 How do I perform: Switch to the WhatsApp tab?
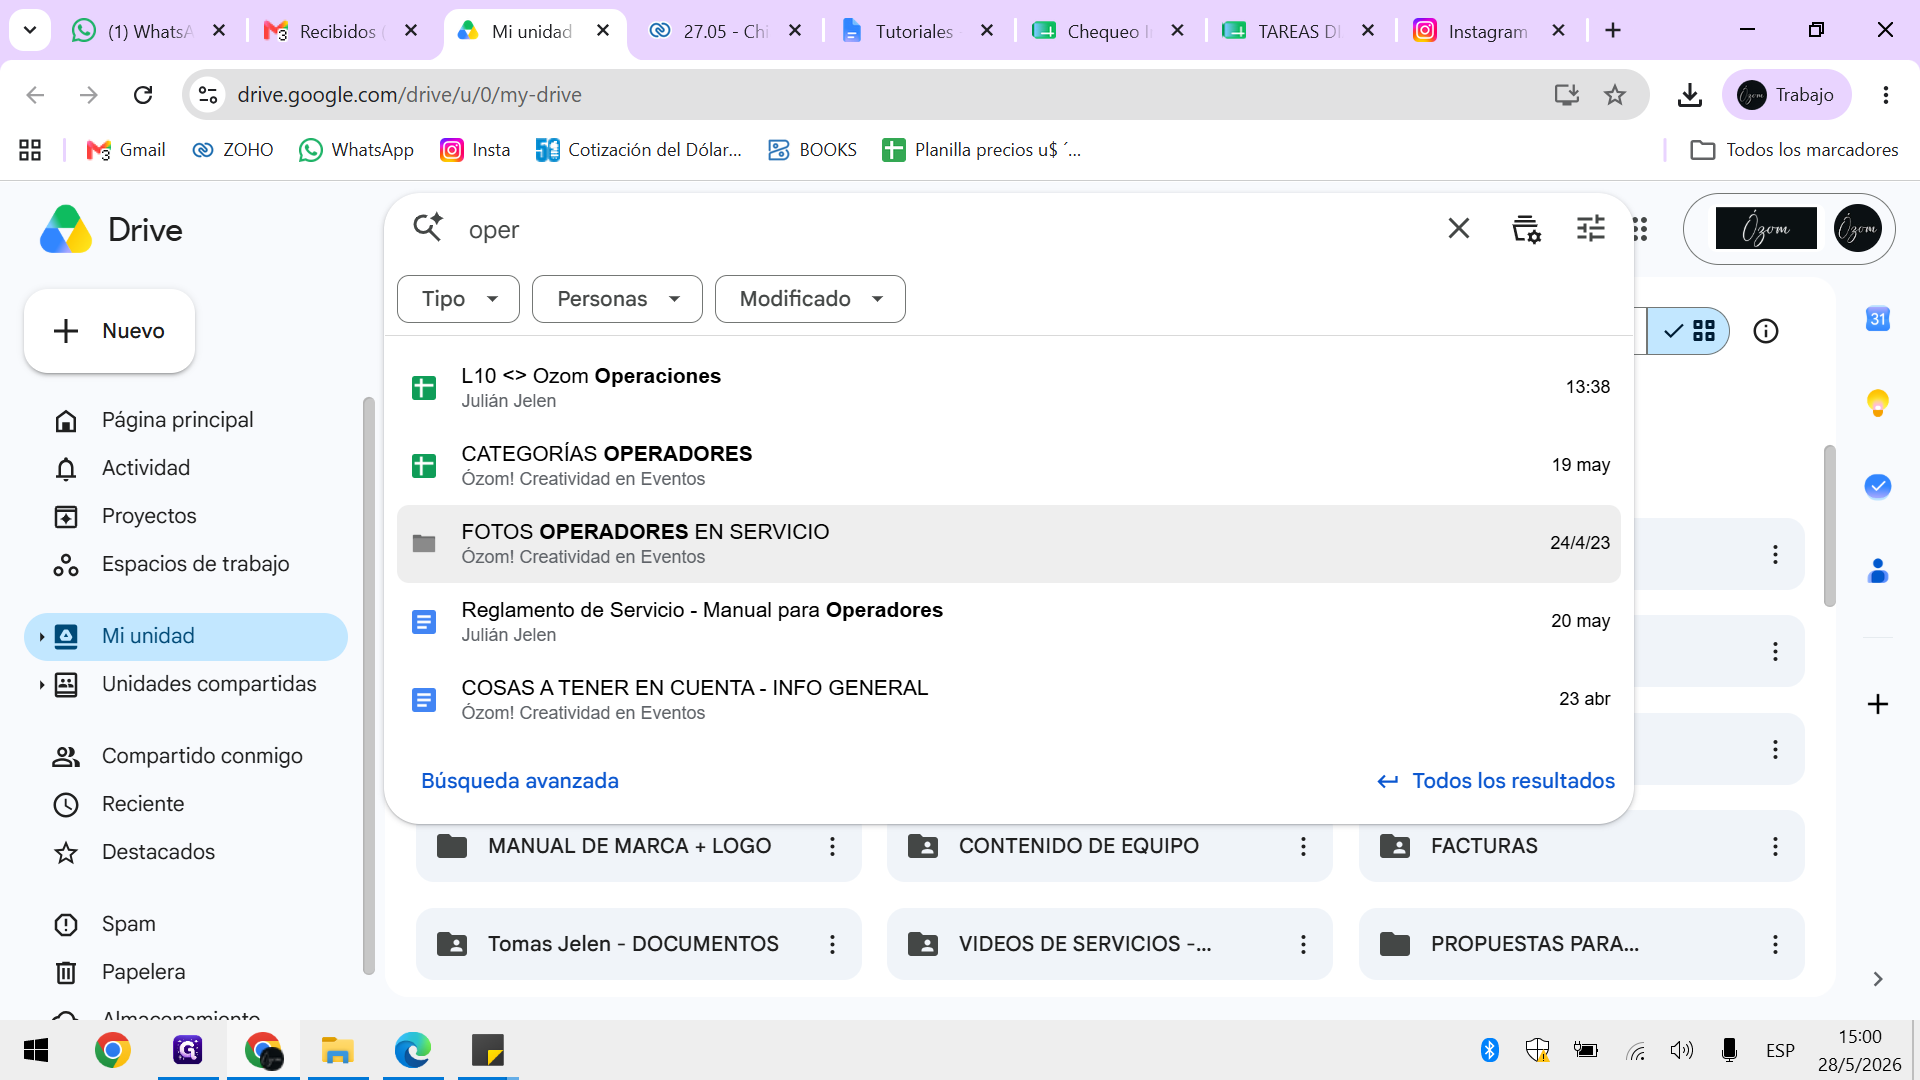[x=149, y=31]
